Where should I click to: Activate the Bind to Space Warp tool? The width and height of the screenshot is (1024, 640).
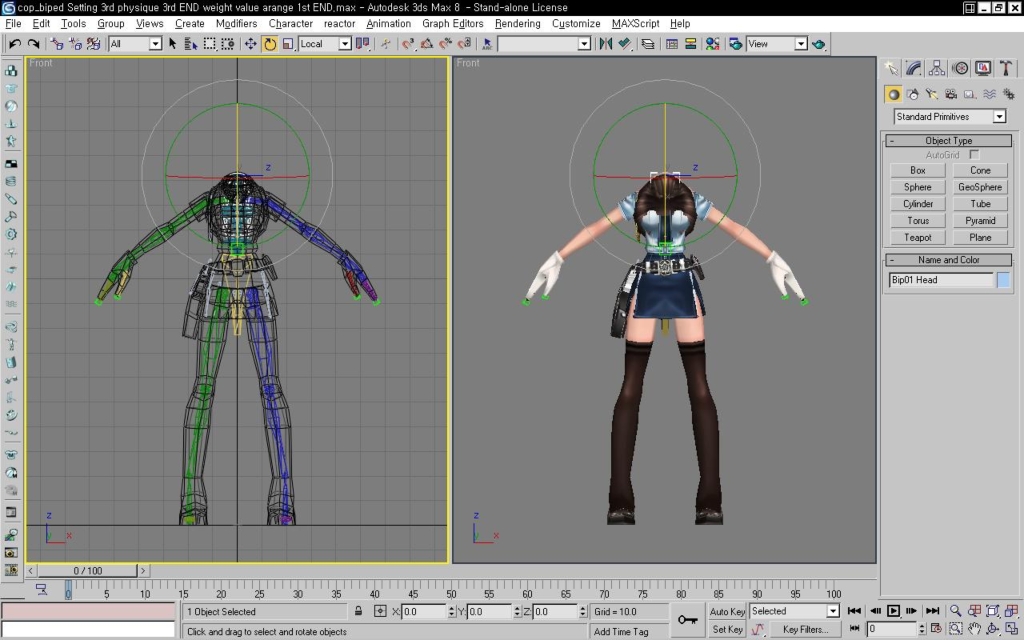(93, 44)
